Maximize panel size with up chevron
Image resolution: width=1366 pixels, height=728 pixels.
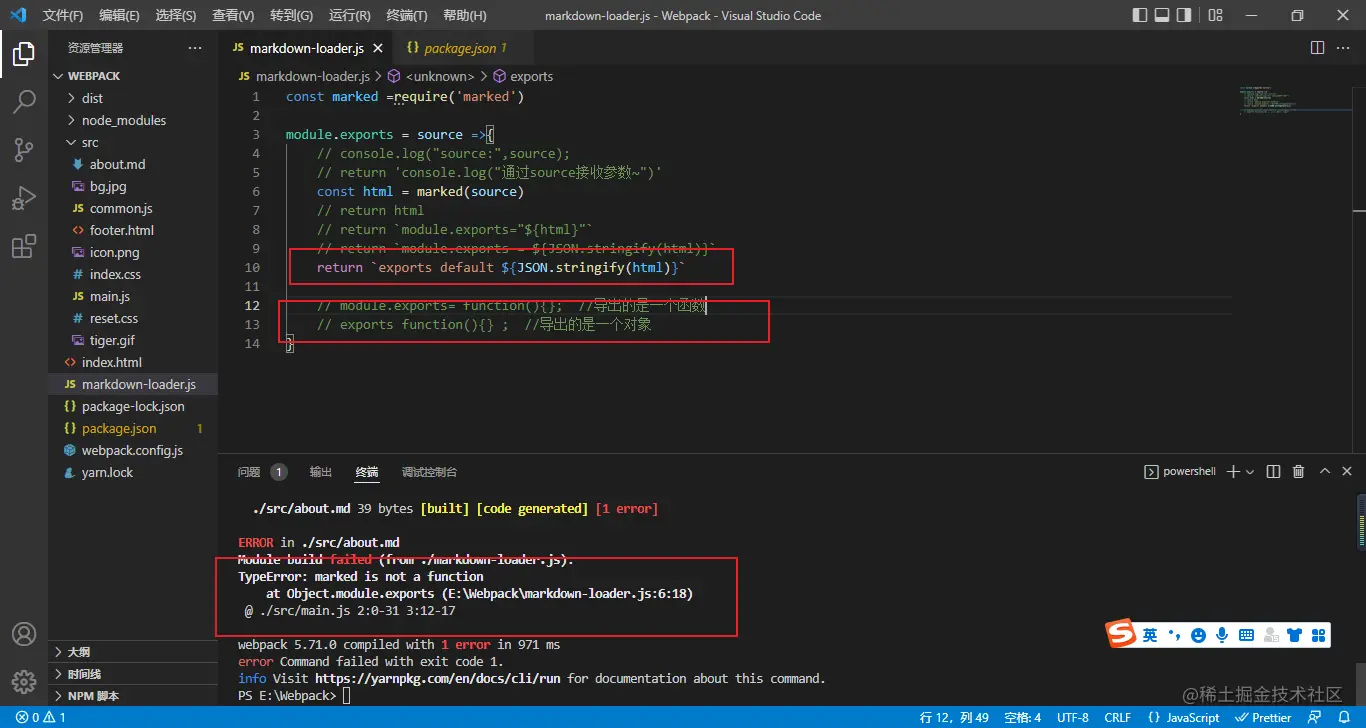[x=1324, y=472]
